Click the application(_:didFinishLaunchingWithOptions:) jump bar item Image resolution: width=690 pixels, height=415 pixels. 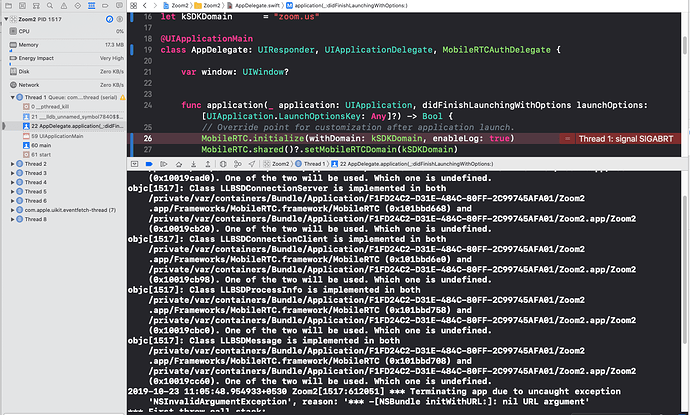pos(347,6)
